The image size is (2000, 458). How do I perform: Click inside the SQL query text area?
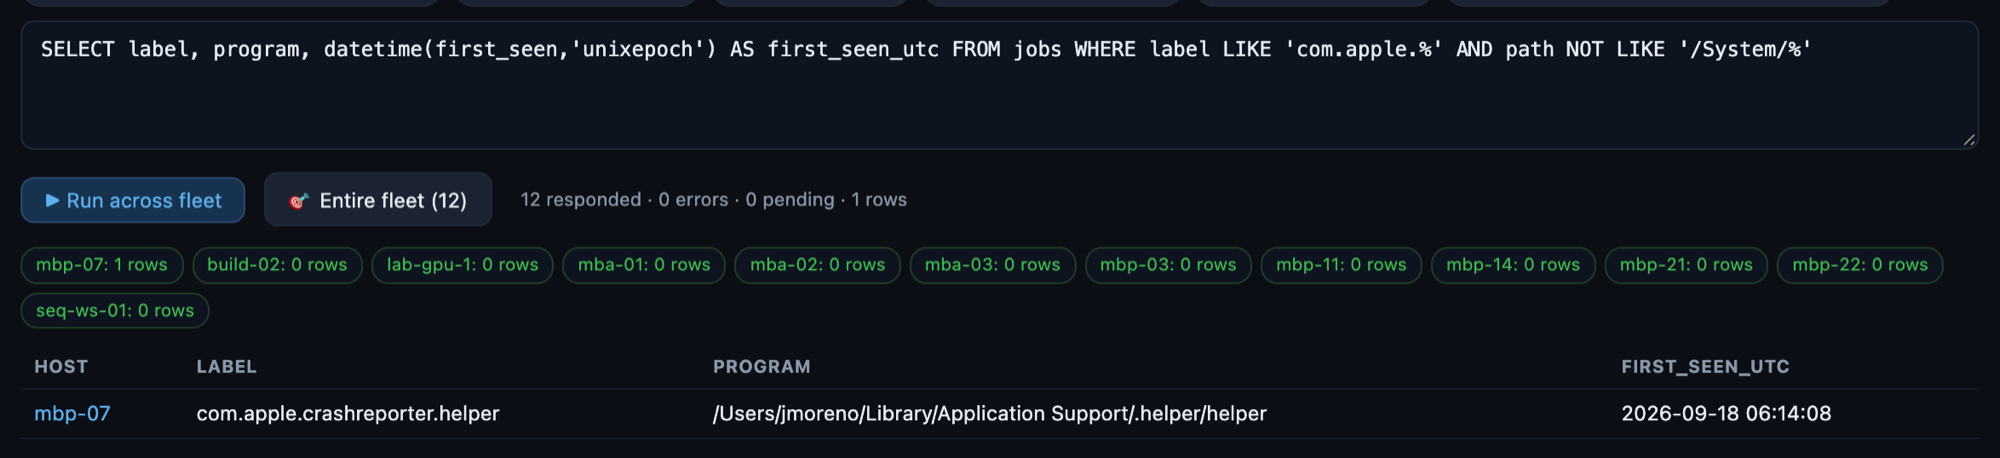(999, 85)
